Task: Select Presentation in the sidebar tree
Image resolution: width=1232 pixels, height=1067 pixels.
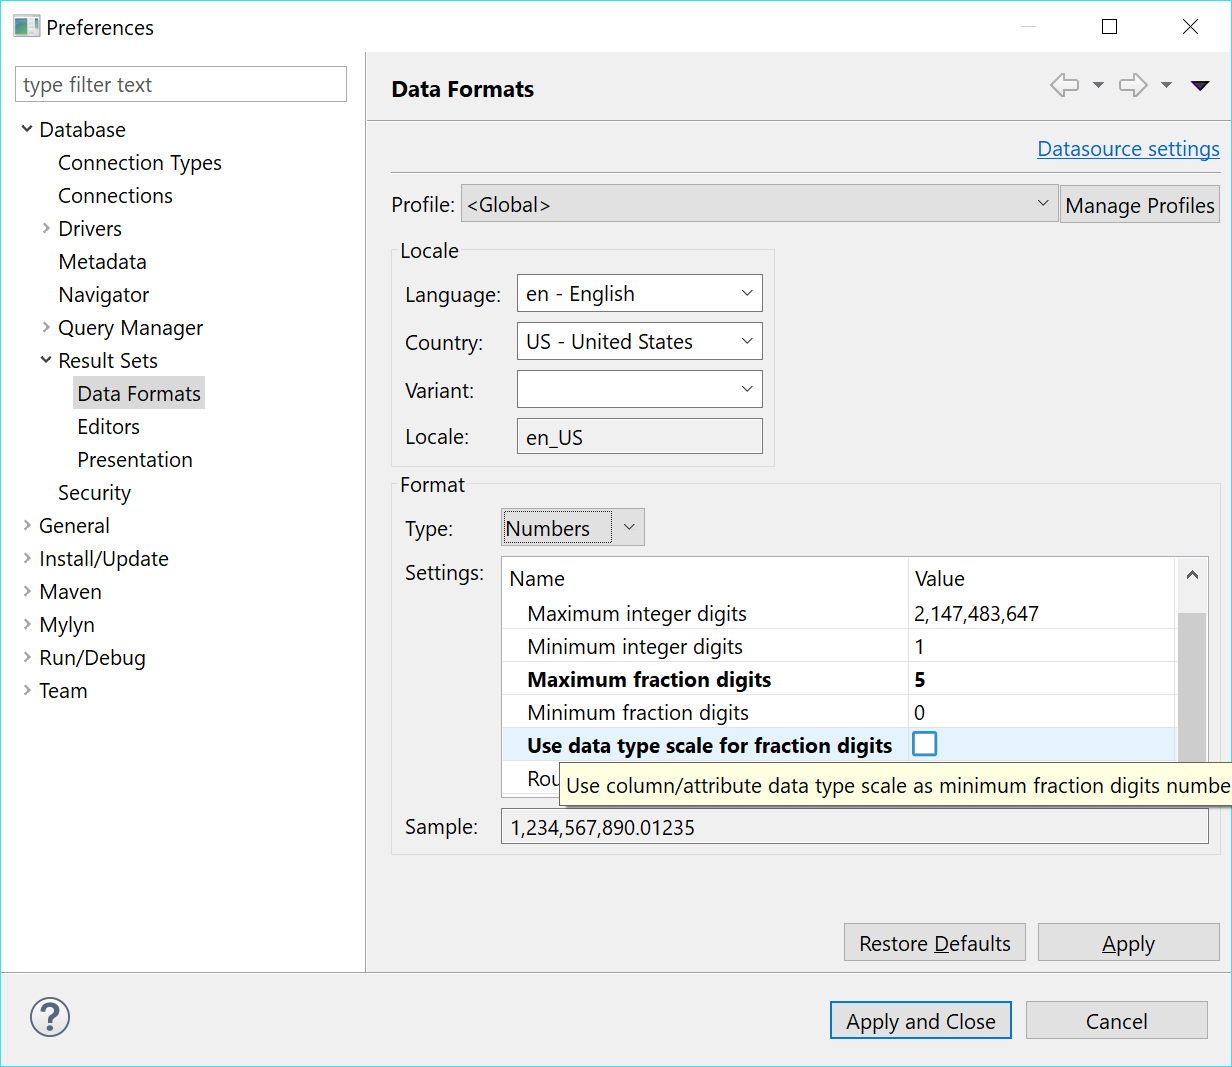Action: click(x=135, y=459)
